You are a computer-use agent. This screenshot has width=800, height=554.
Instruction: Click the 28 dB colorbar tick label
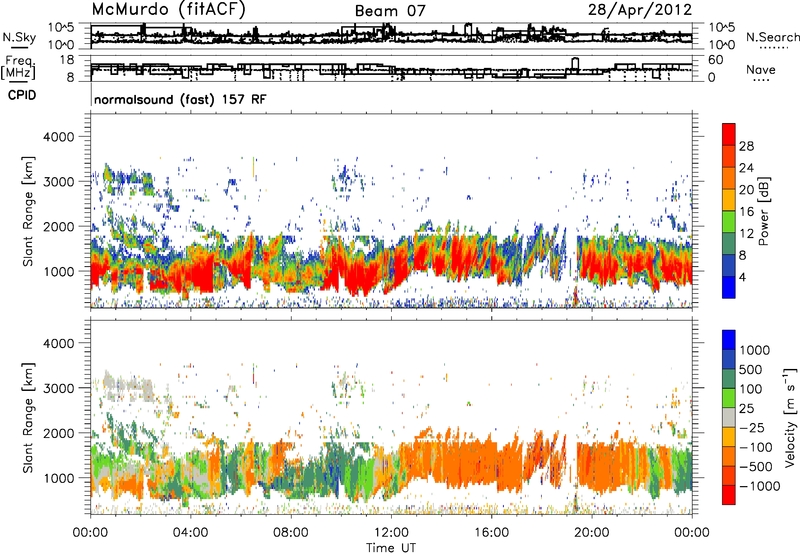pyautogui.click(x=746, y=146)
